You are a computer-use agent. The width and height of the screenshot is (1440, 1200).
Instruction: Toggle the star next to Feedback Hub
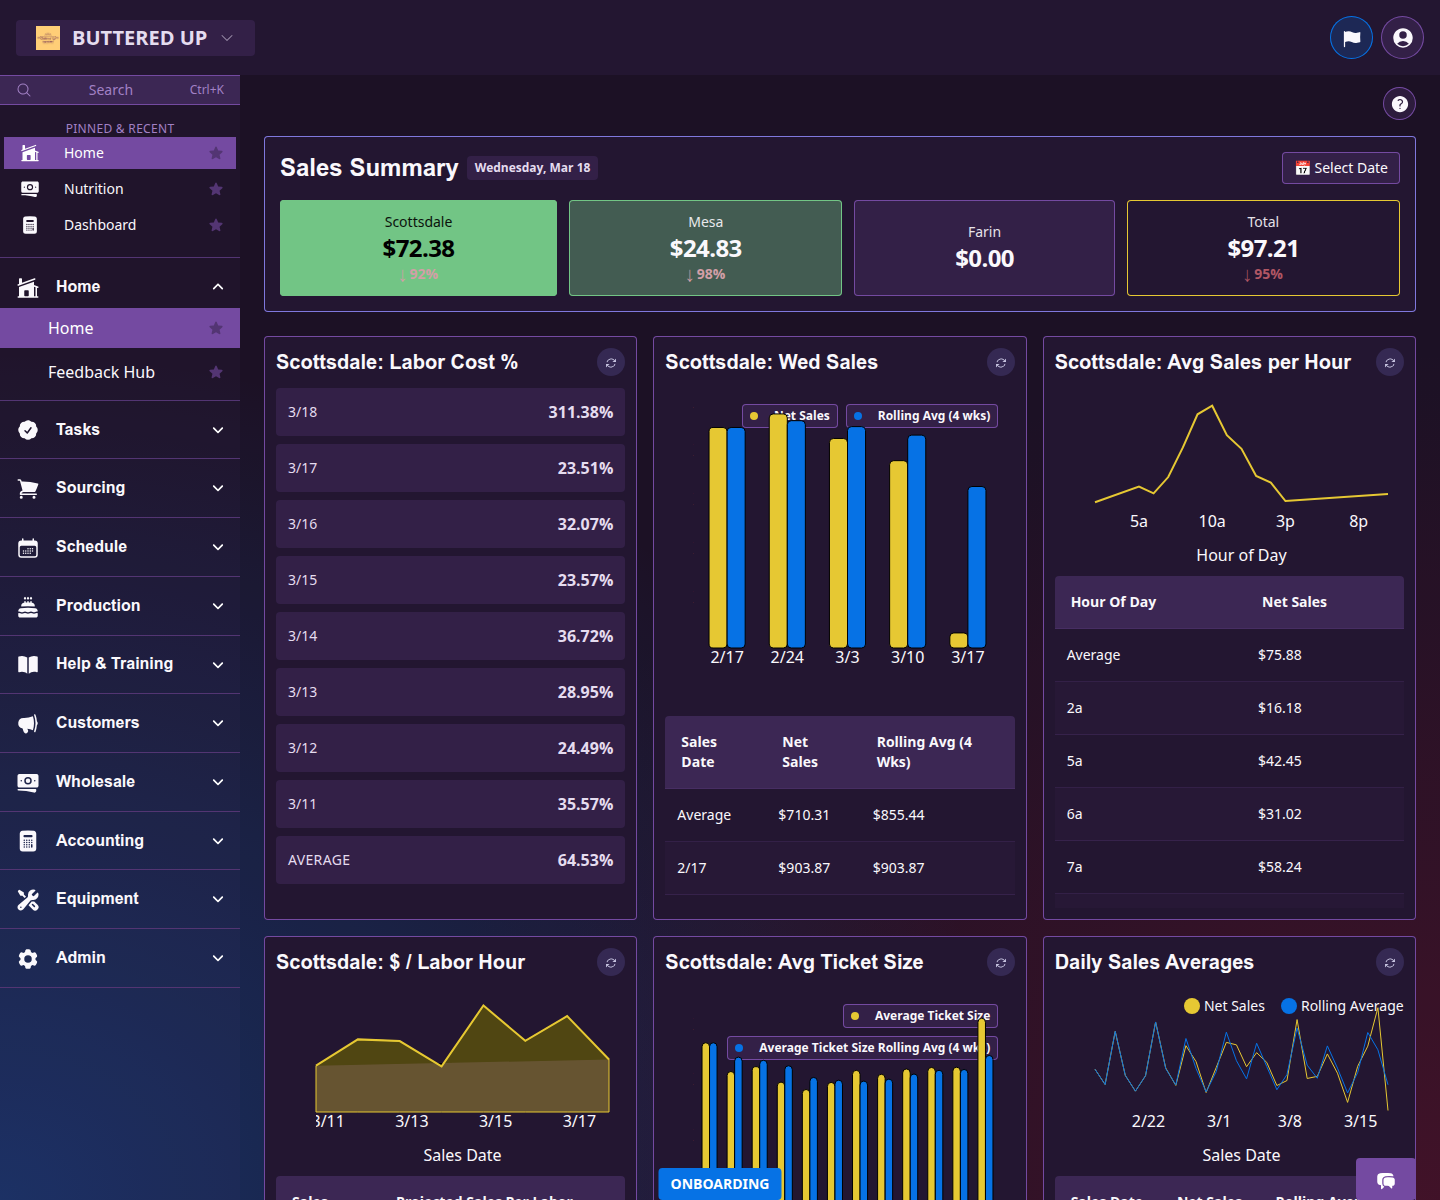(216, 372)
